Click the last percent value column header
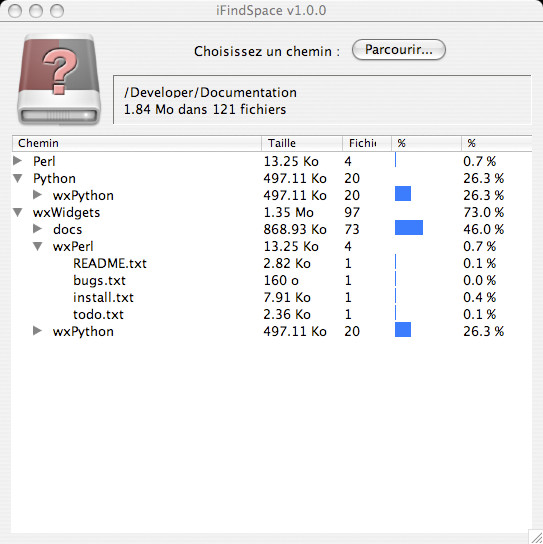 497,143
